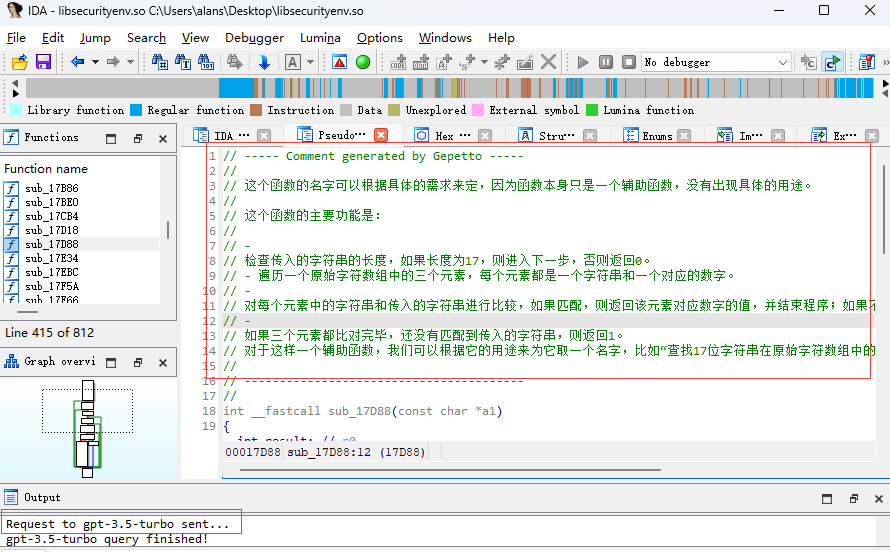The width and height of the screenshot is (890, 552).
Task: Click the boxed letter A text icon
Action: click(293, 62)
